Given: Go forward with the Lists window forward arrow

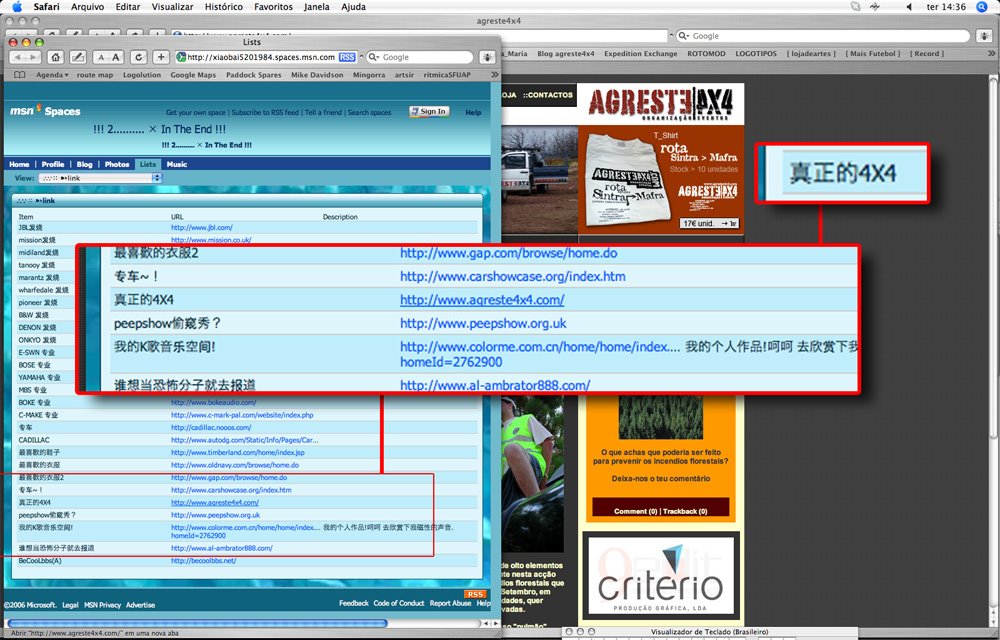Looking at the screenshot, I should (x=32, y=57).
